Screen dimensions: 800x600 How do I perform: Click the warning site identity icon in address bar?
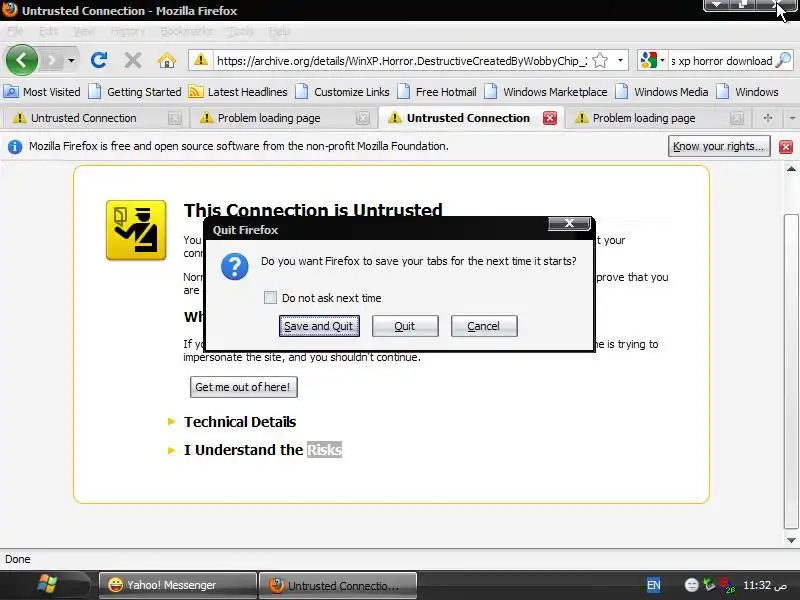[x=201, y=60]
